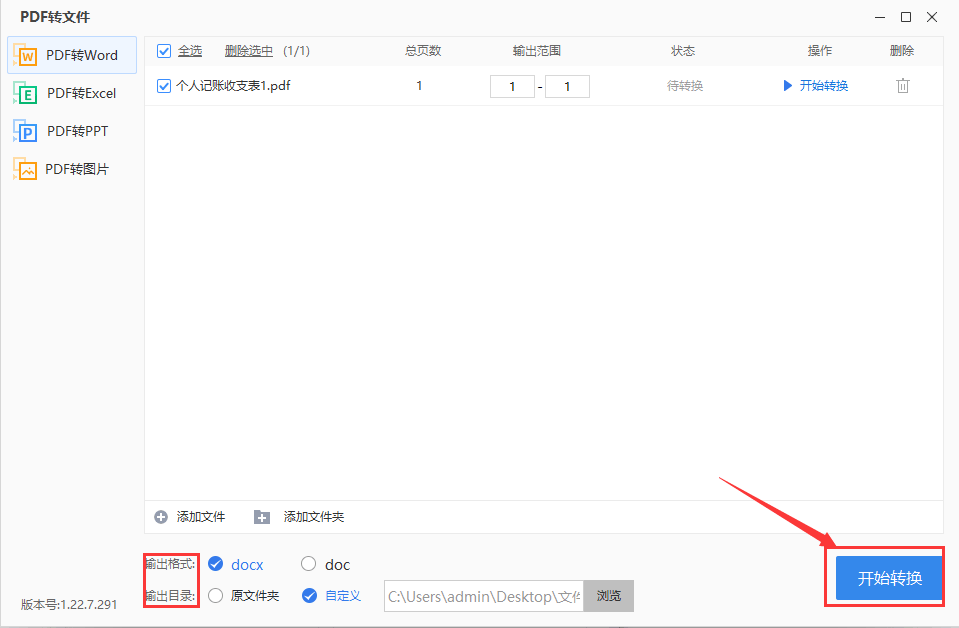Viewport: 959px width, 628px height.
Task: Select docx output format
Action: coord(215,564)
